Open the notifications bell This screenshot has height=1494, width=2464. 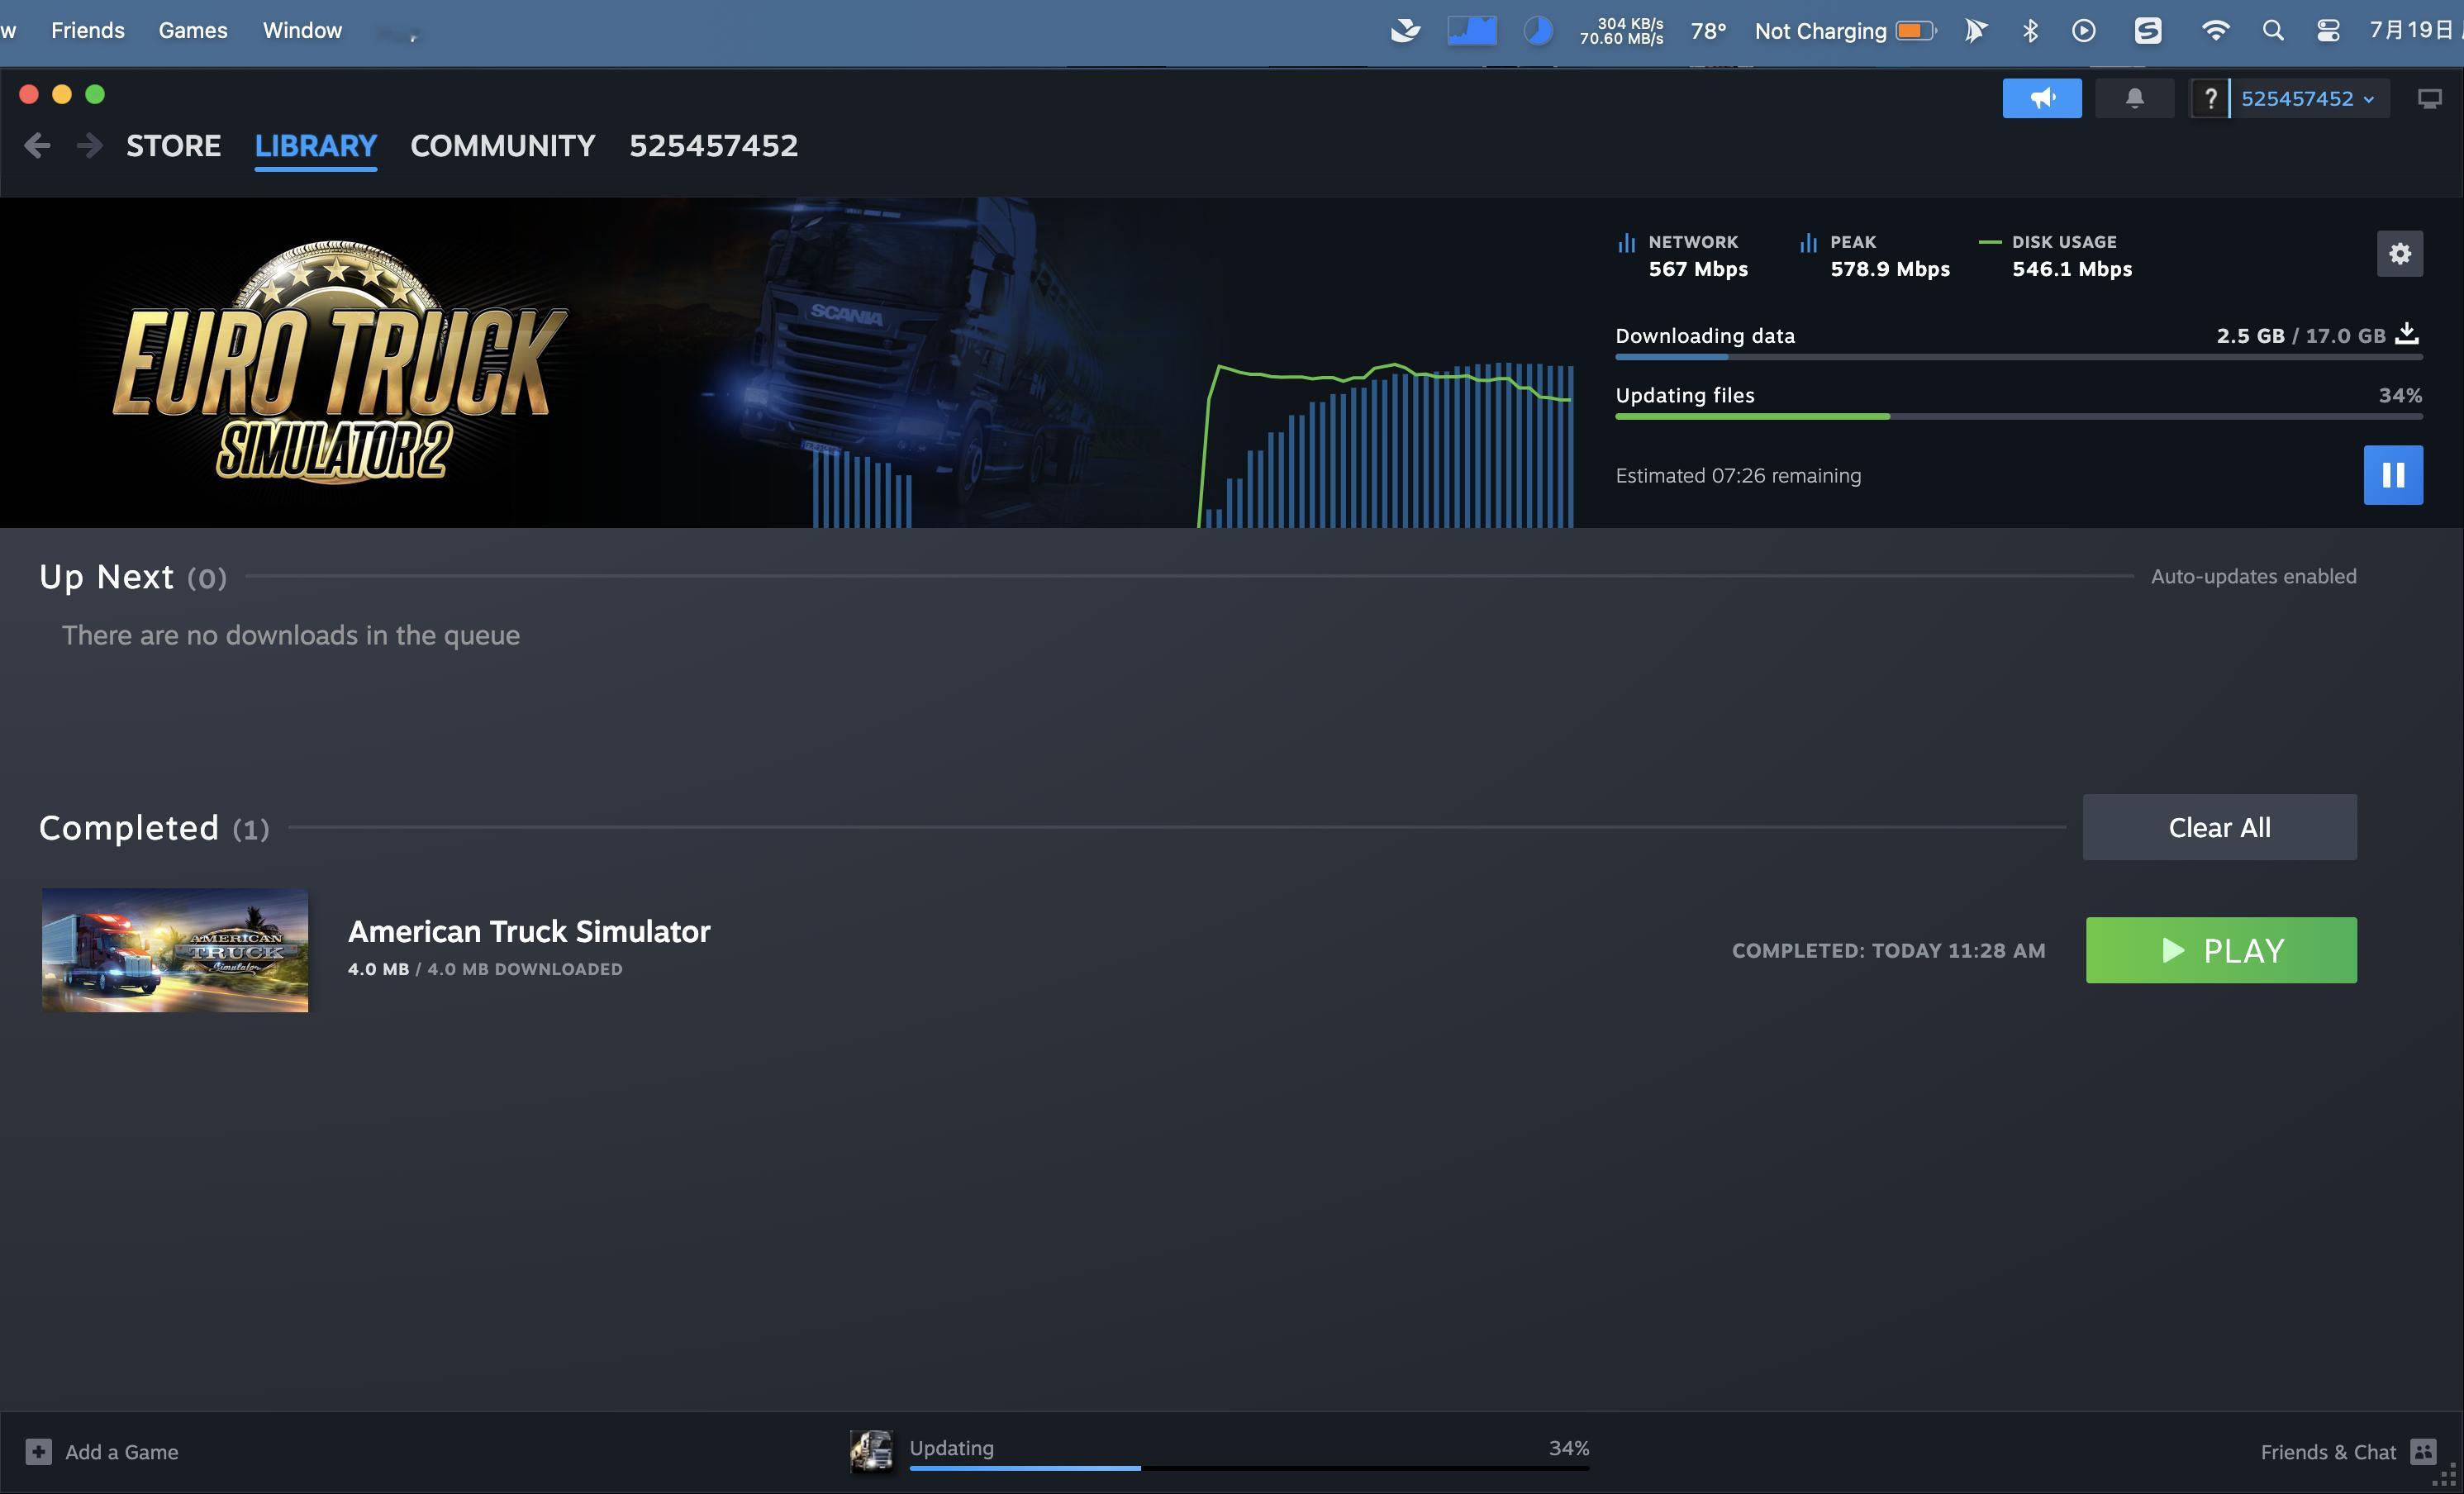2134,98
